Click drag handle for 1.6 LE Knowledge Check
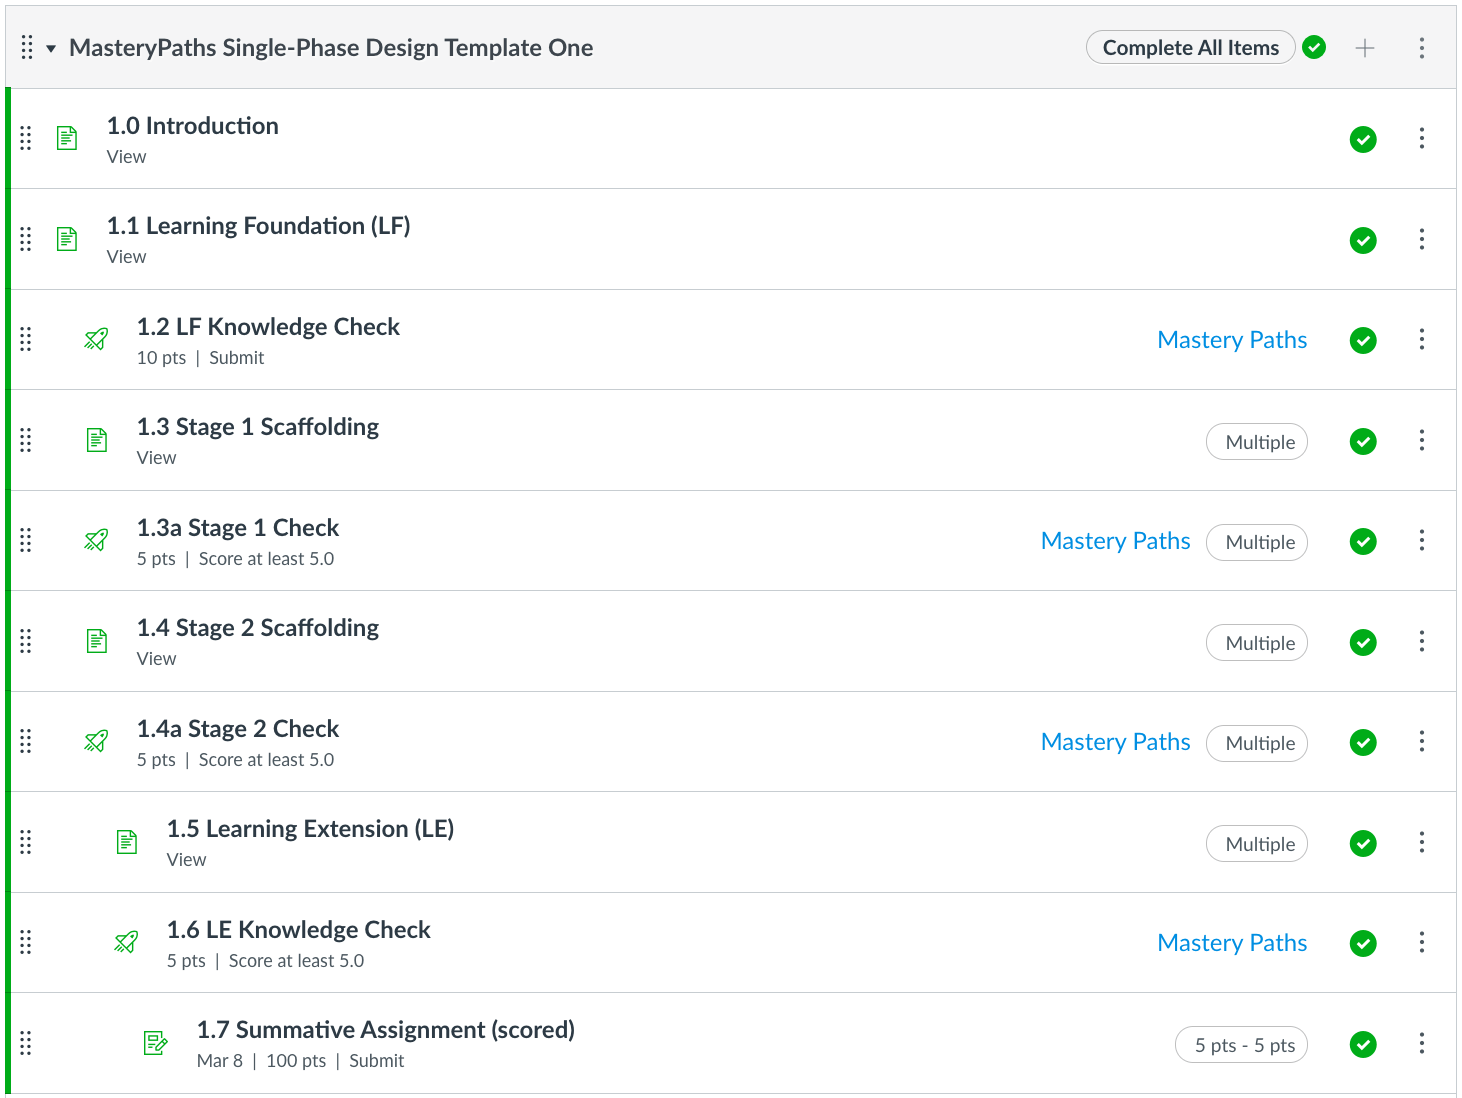This screenshot has width=1462, height=1098. [26, 942]
